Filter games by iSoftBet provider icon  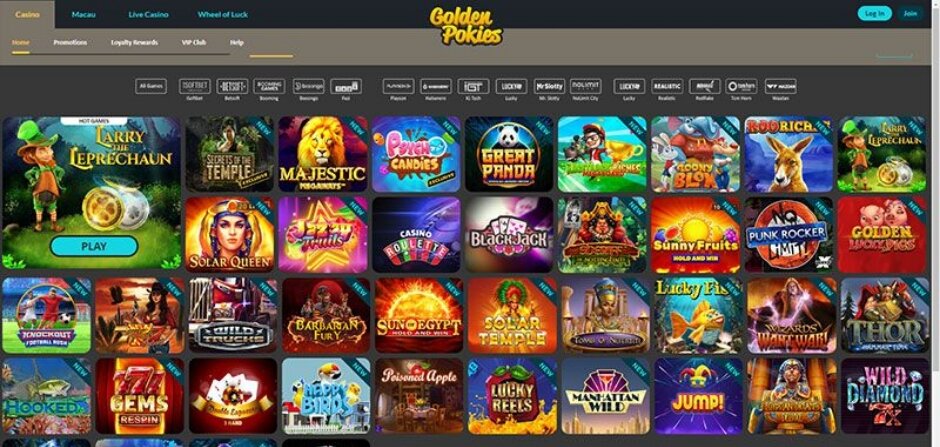coord(194,86)
